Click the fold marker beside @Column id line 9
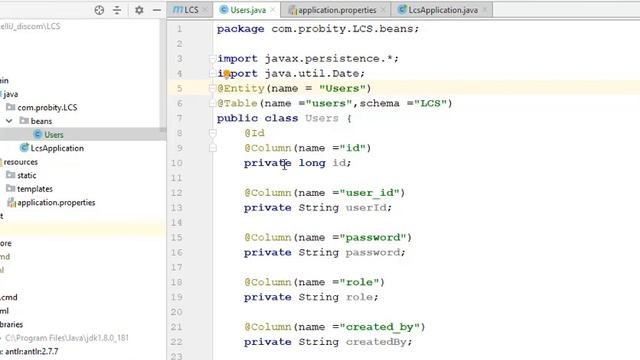The height and width of the screenshot is (360, 640). pos(213,148)
